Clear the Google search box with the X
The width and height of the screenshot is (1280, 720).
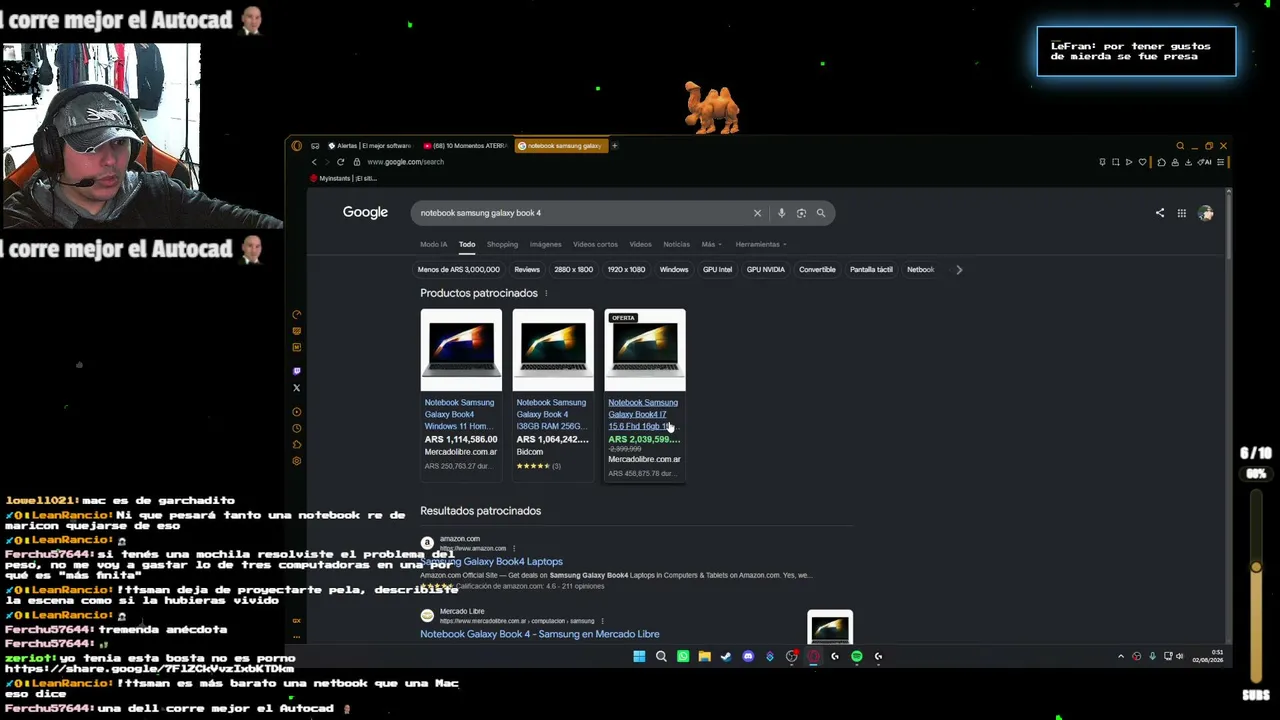click(757, 213)
